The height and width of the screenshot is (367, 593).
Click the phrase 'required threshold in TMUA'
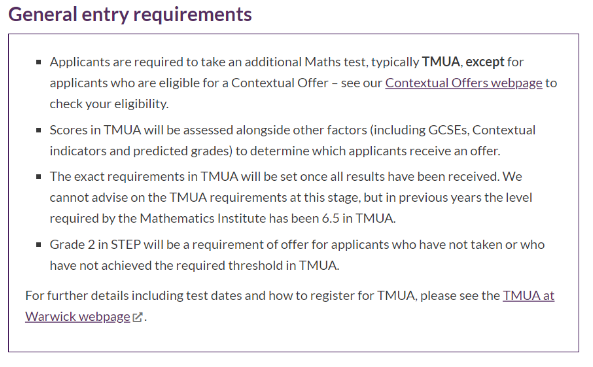(257, 266)
